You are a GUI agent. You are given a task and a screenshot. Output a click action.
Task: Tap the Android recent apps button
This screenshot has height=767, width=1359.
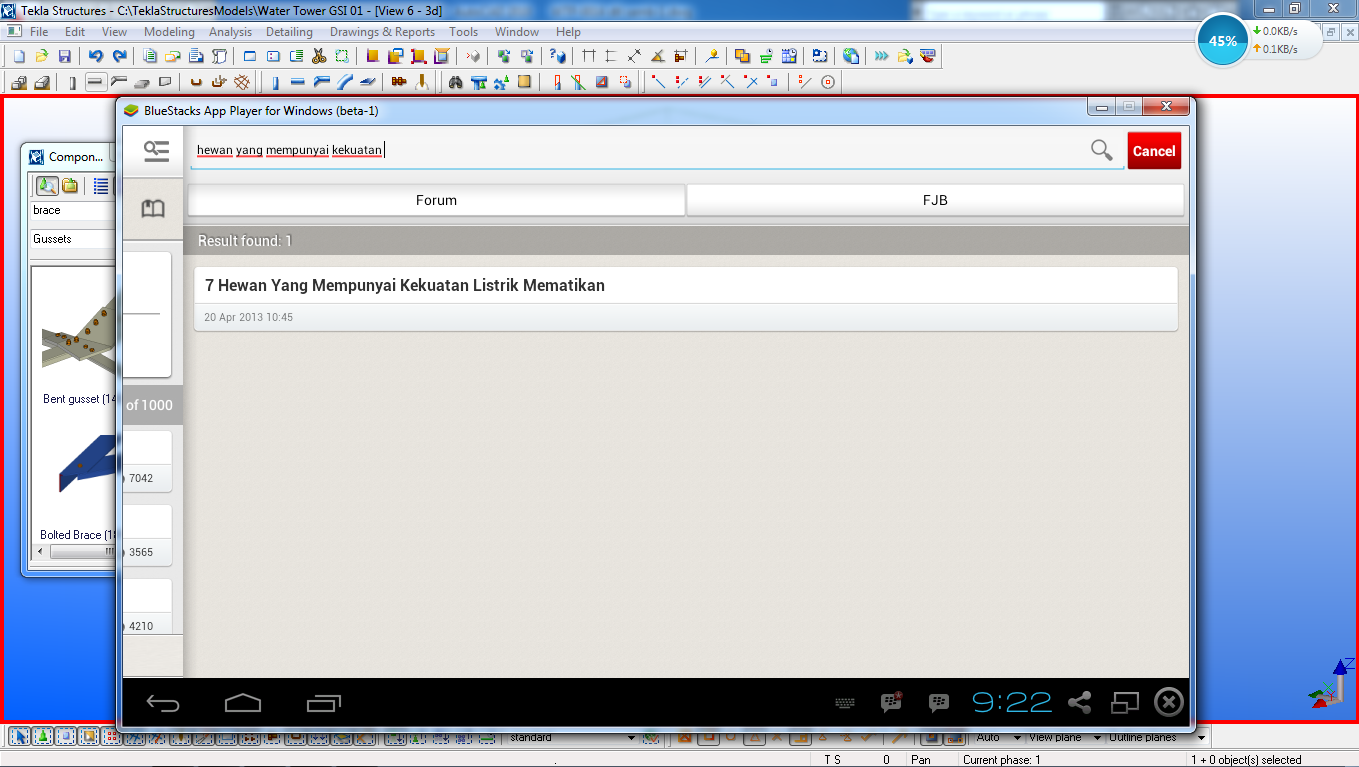click(x=324, y=703)
